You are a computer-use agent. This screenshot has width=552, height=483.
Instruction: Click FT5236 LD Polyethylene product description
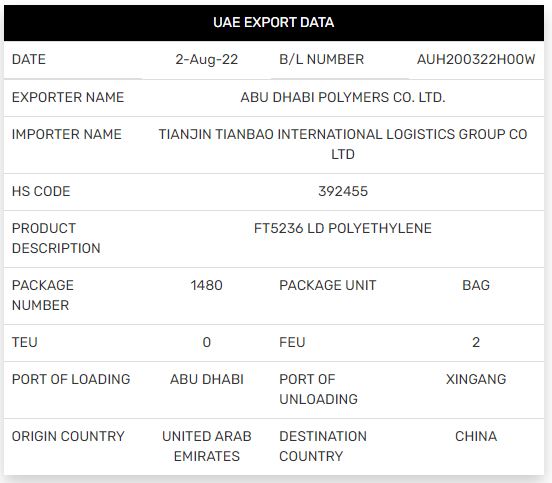(343, 228)
